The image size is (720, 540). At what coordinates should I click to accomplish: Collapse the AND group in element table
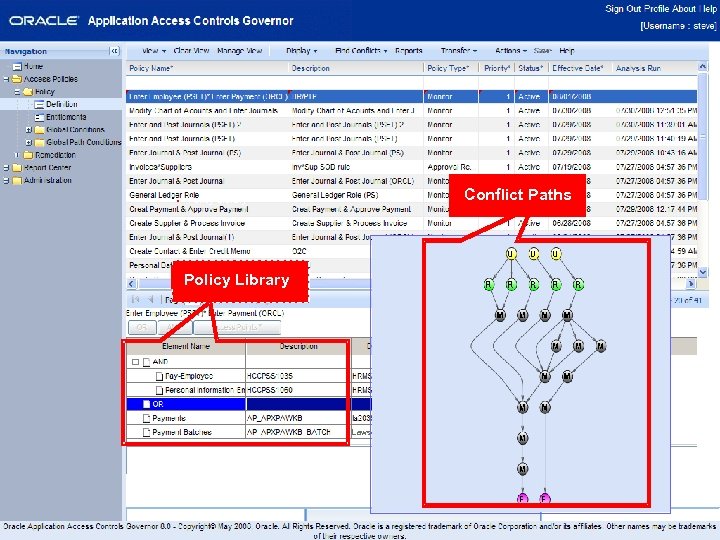[x=135, y=362]
